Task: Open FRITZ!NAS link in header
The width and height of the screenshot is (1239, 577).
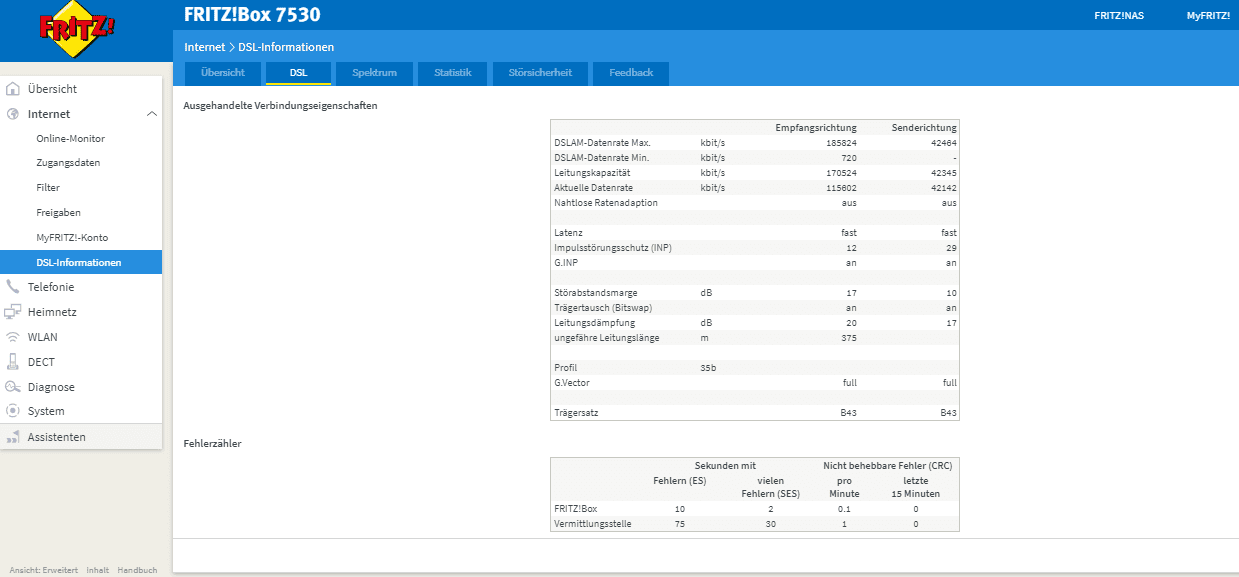Action: pos(1118,15)
